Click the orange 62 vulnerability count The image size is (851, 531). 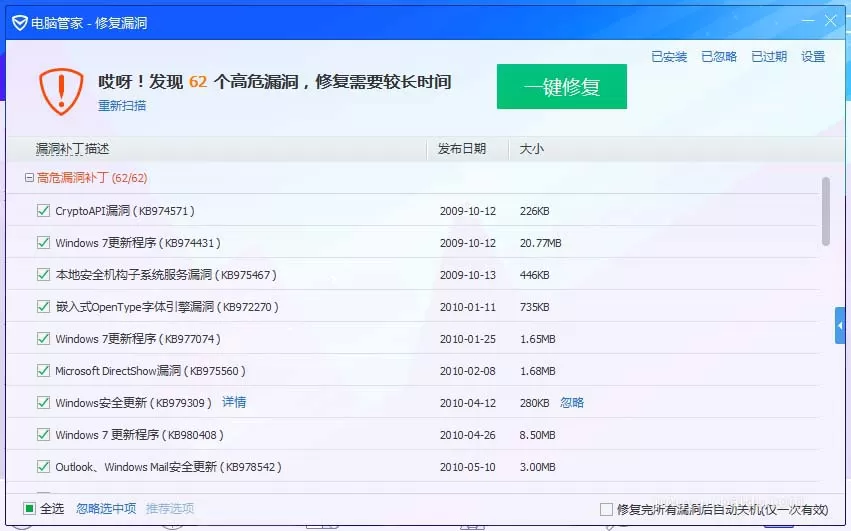(x=198, y=82)
